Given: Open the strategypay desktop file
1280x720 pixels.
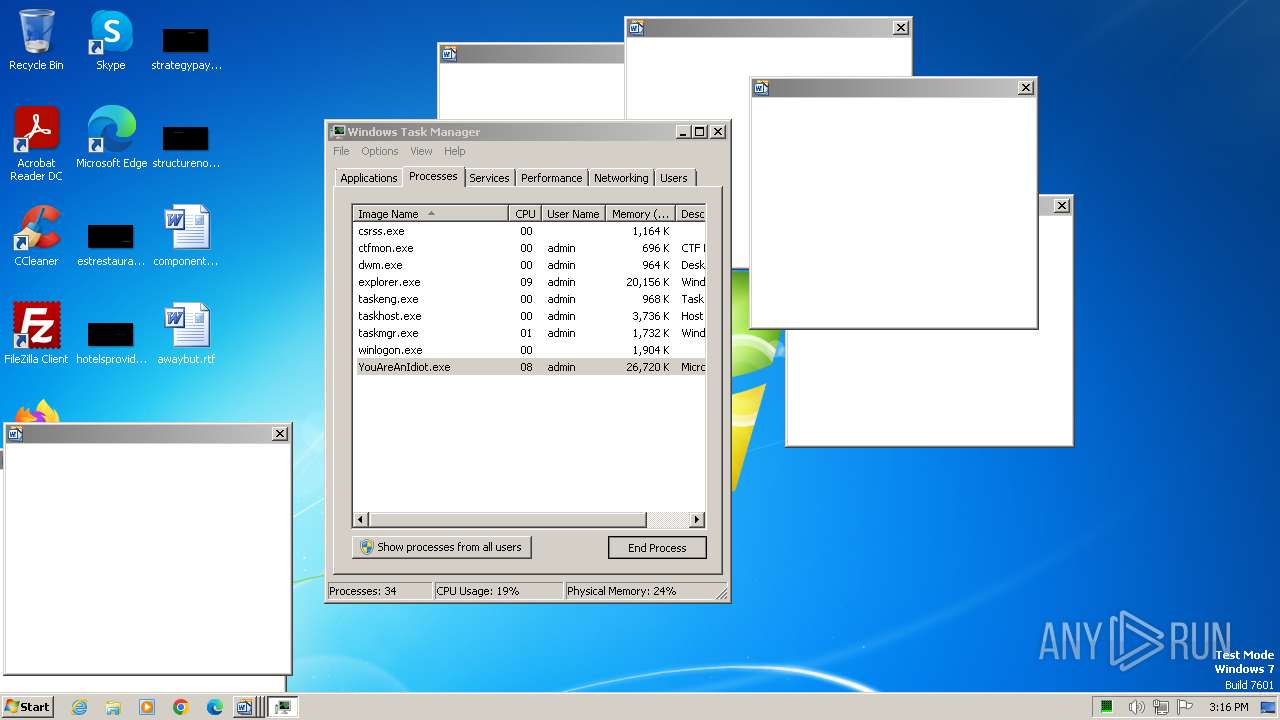Looking at the screenshot, I should pyautogui.click(x=186, y=48).
